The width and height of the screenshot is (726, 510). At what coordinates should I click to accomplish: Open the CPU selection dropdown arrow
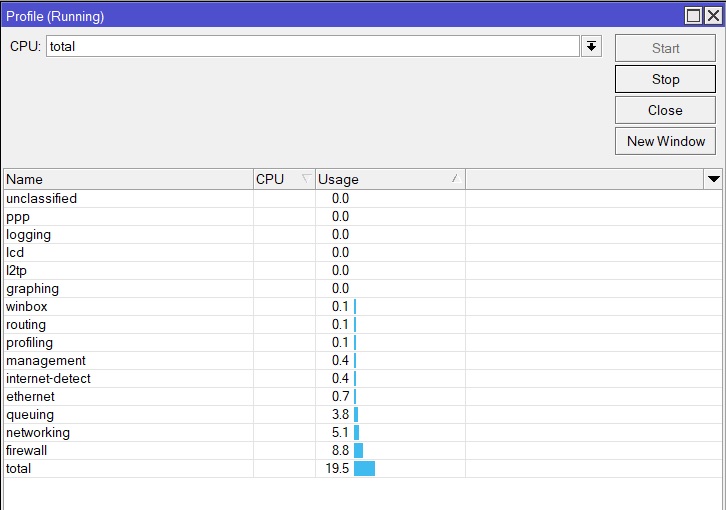591,46
